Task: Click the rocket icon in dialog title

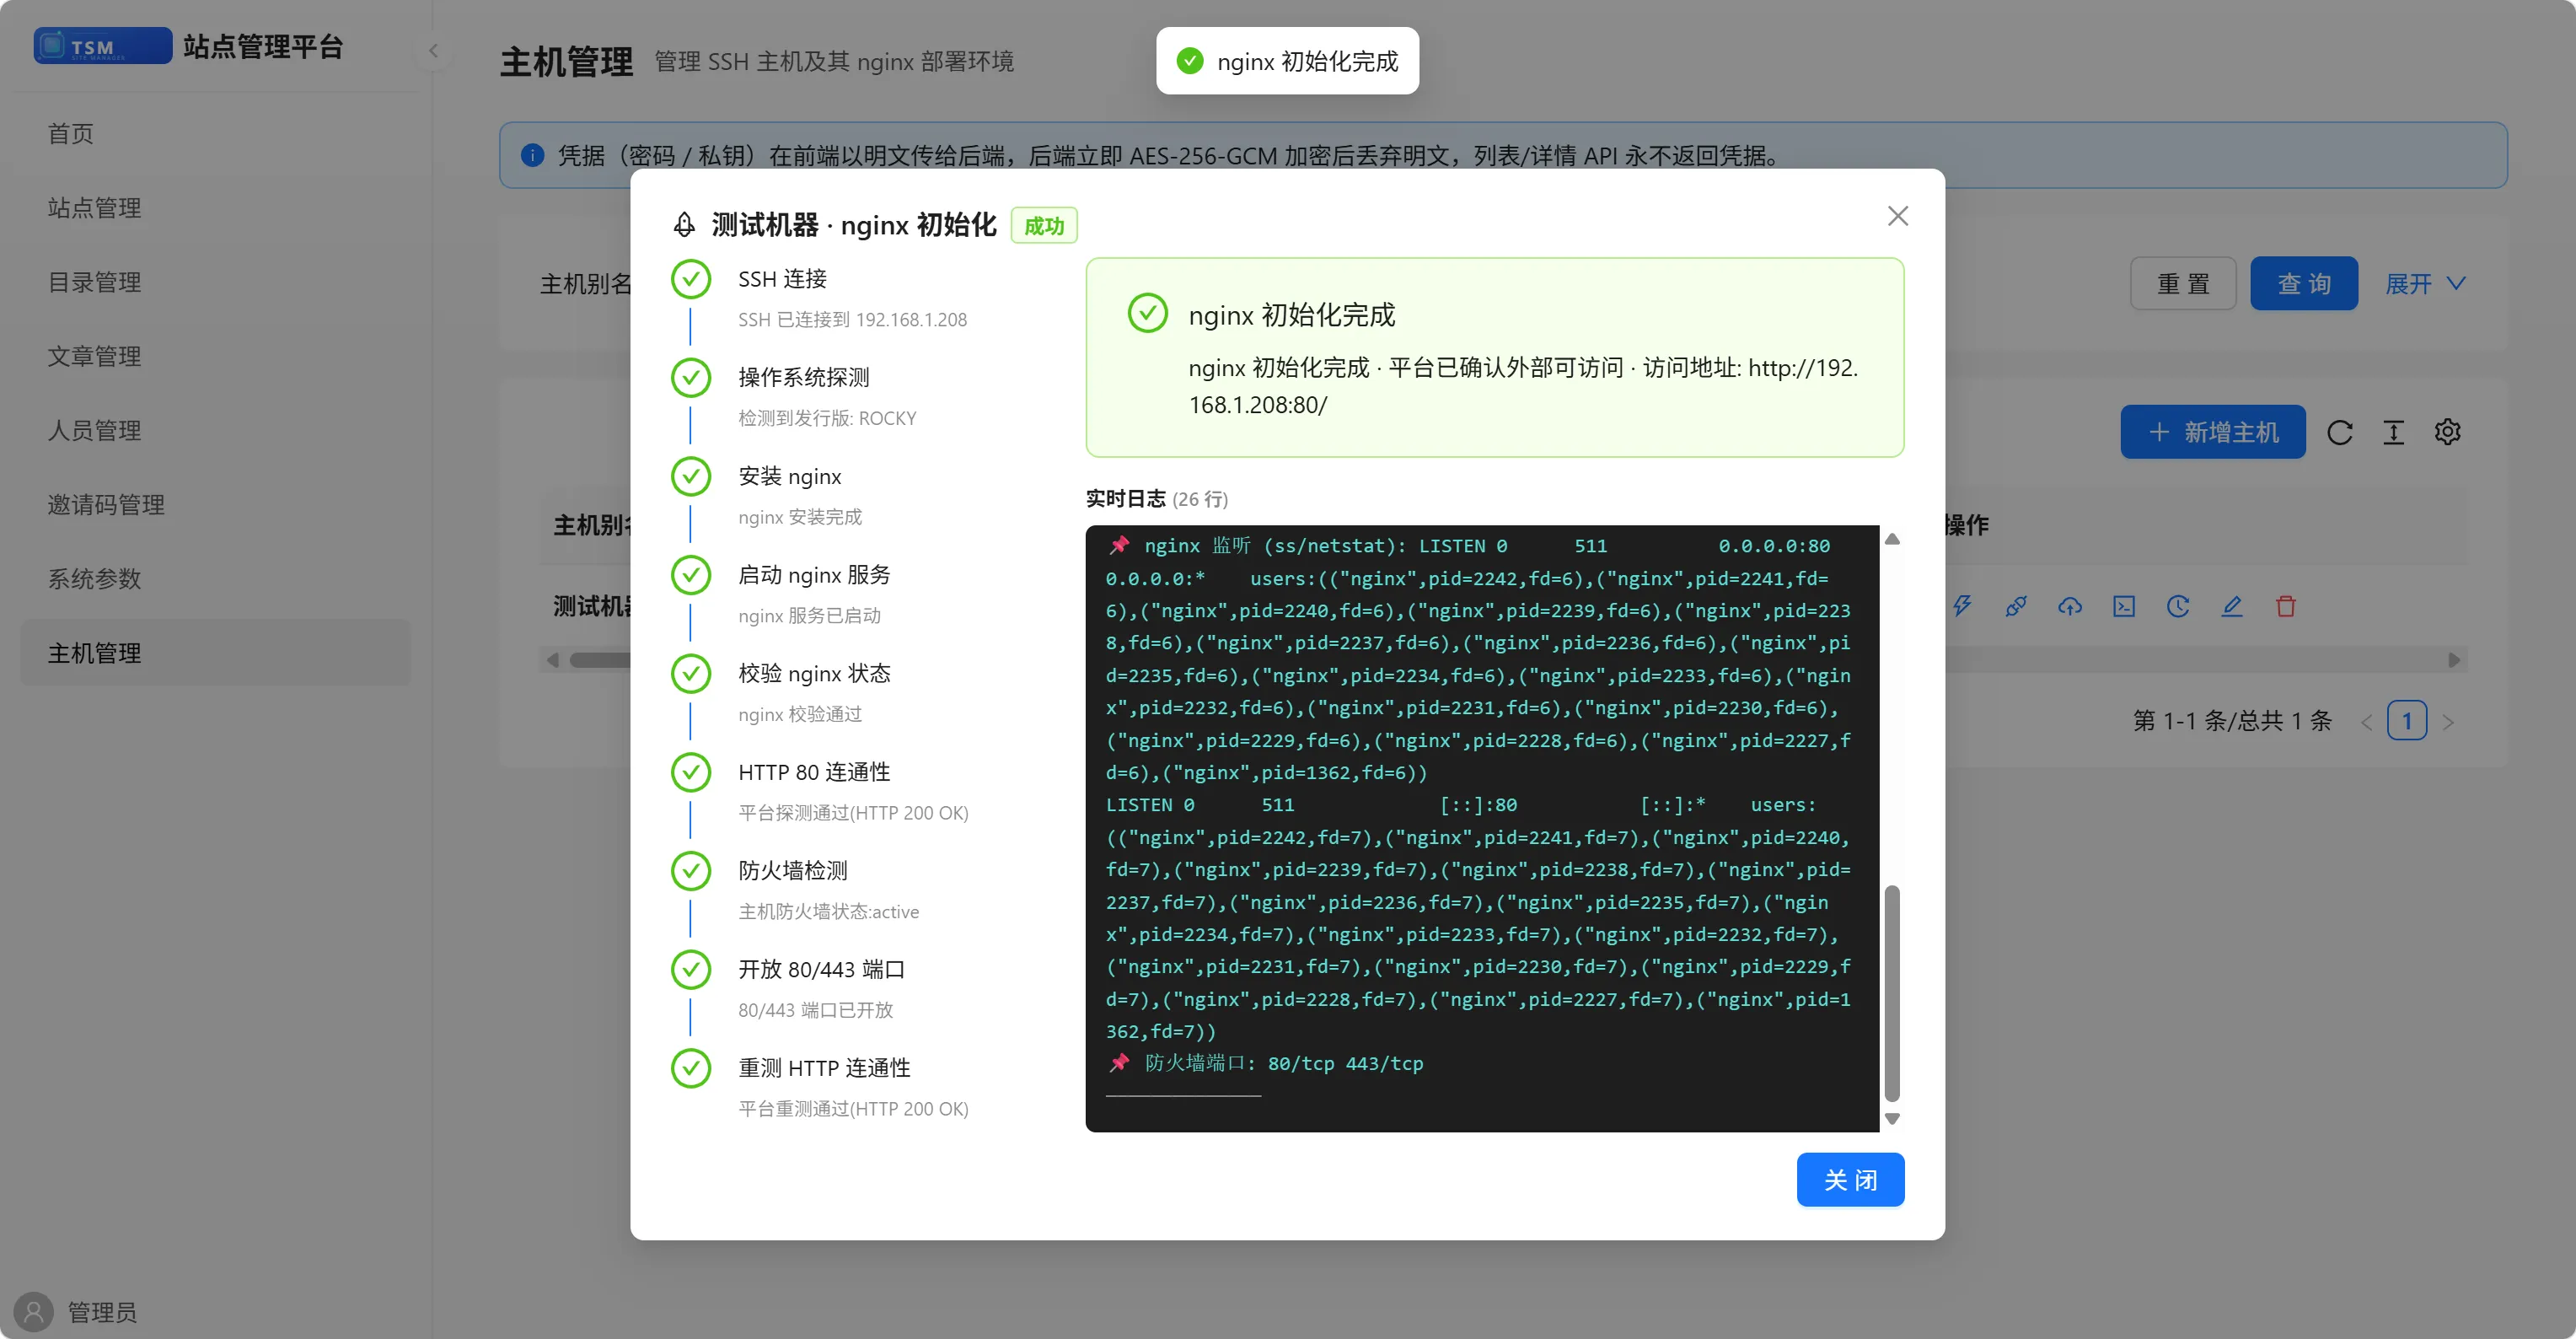Action: [684, 225]
